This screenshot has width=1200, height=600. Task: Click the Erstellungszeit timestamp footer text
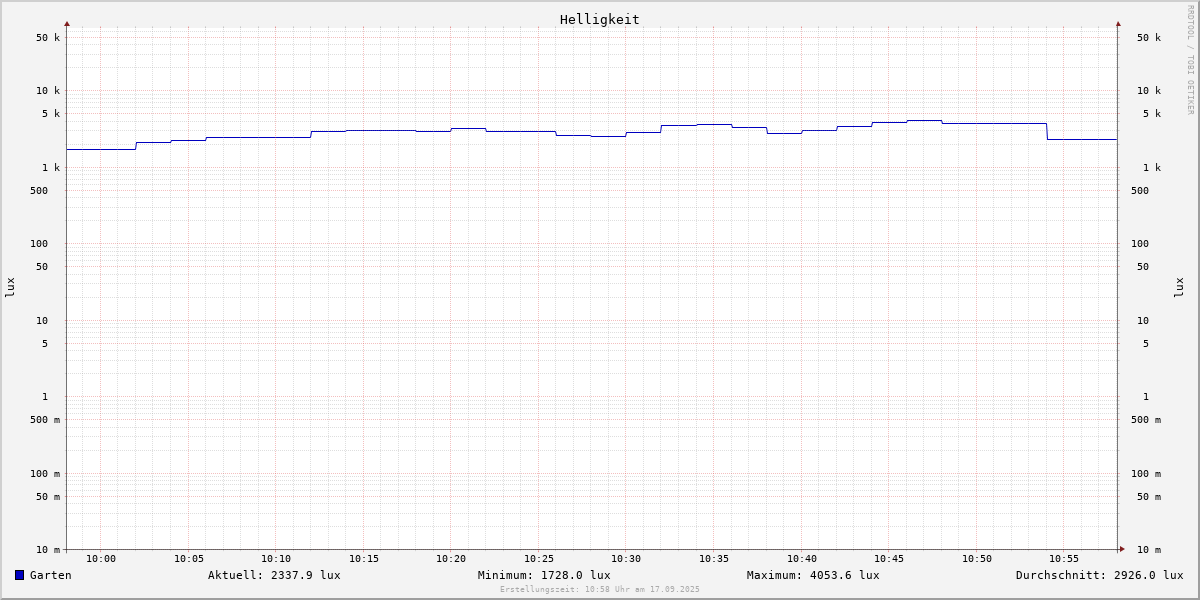600,590
